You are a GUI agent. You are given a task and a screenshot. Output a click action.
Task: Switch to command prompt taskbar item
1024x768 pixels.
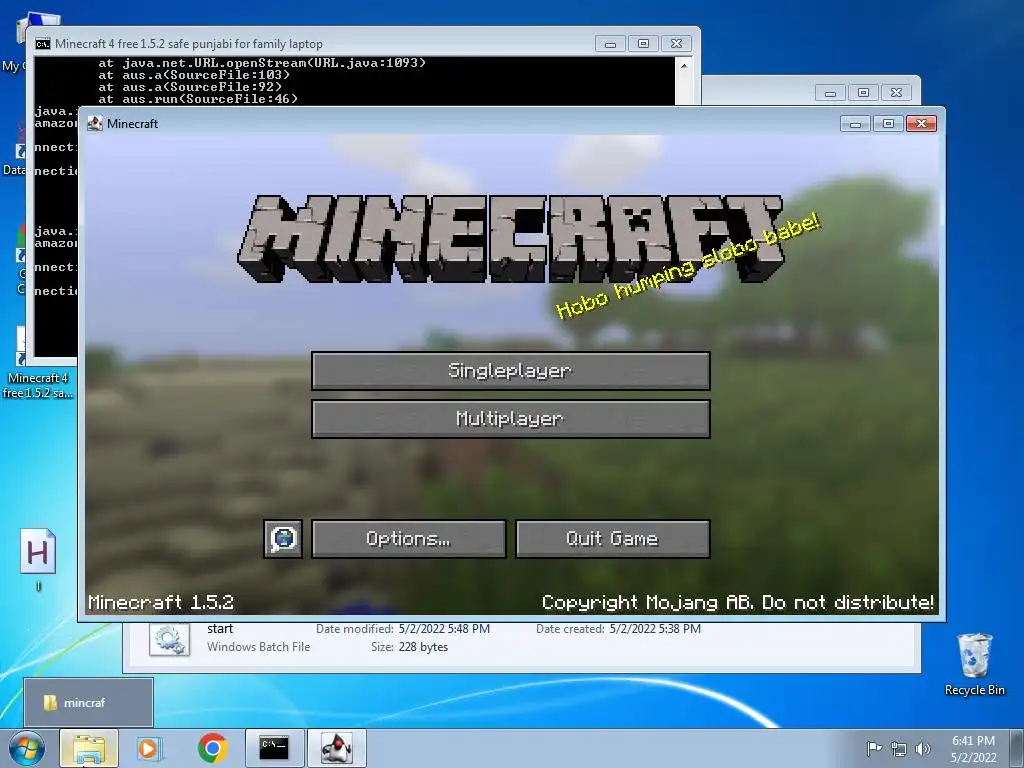click(x=274, y=748)
